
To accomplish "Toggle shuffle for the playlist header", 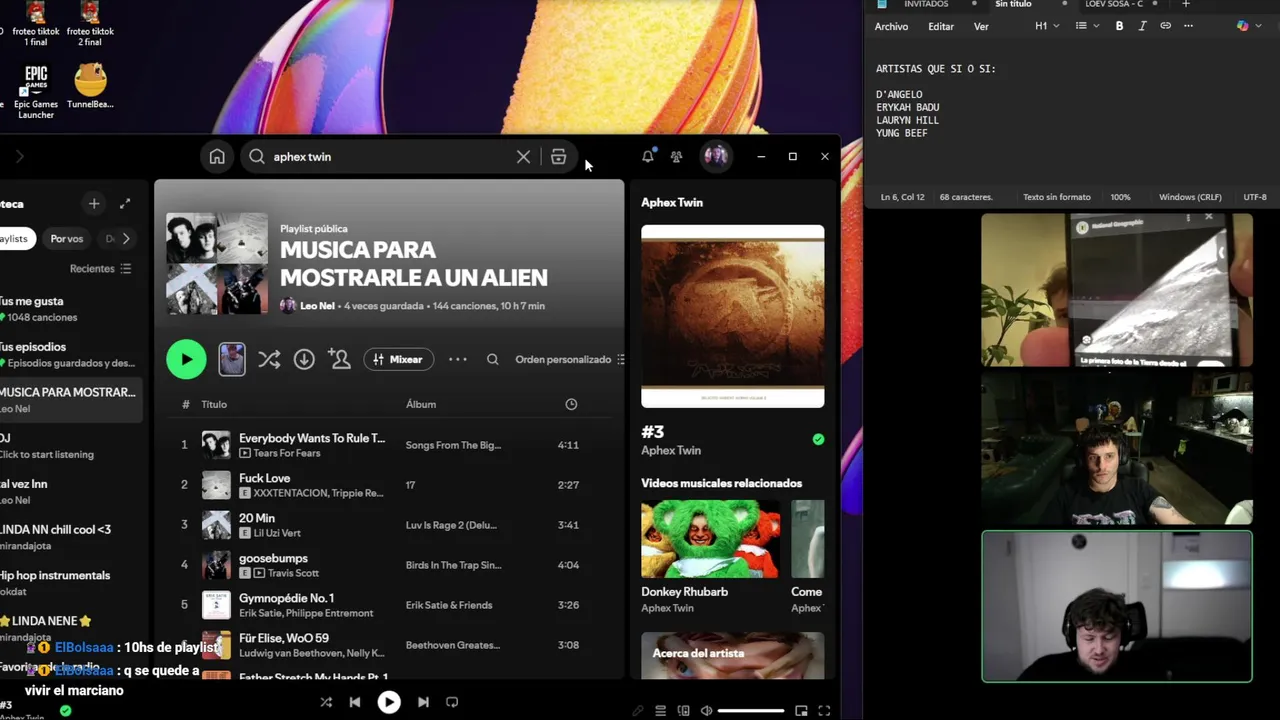I will 269,359.
